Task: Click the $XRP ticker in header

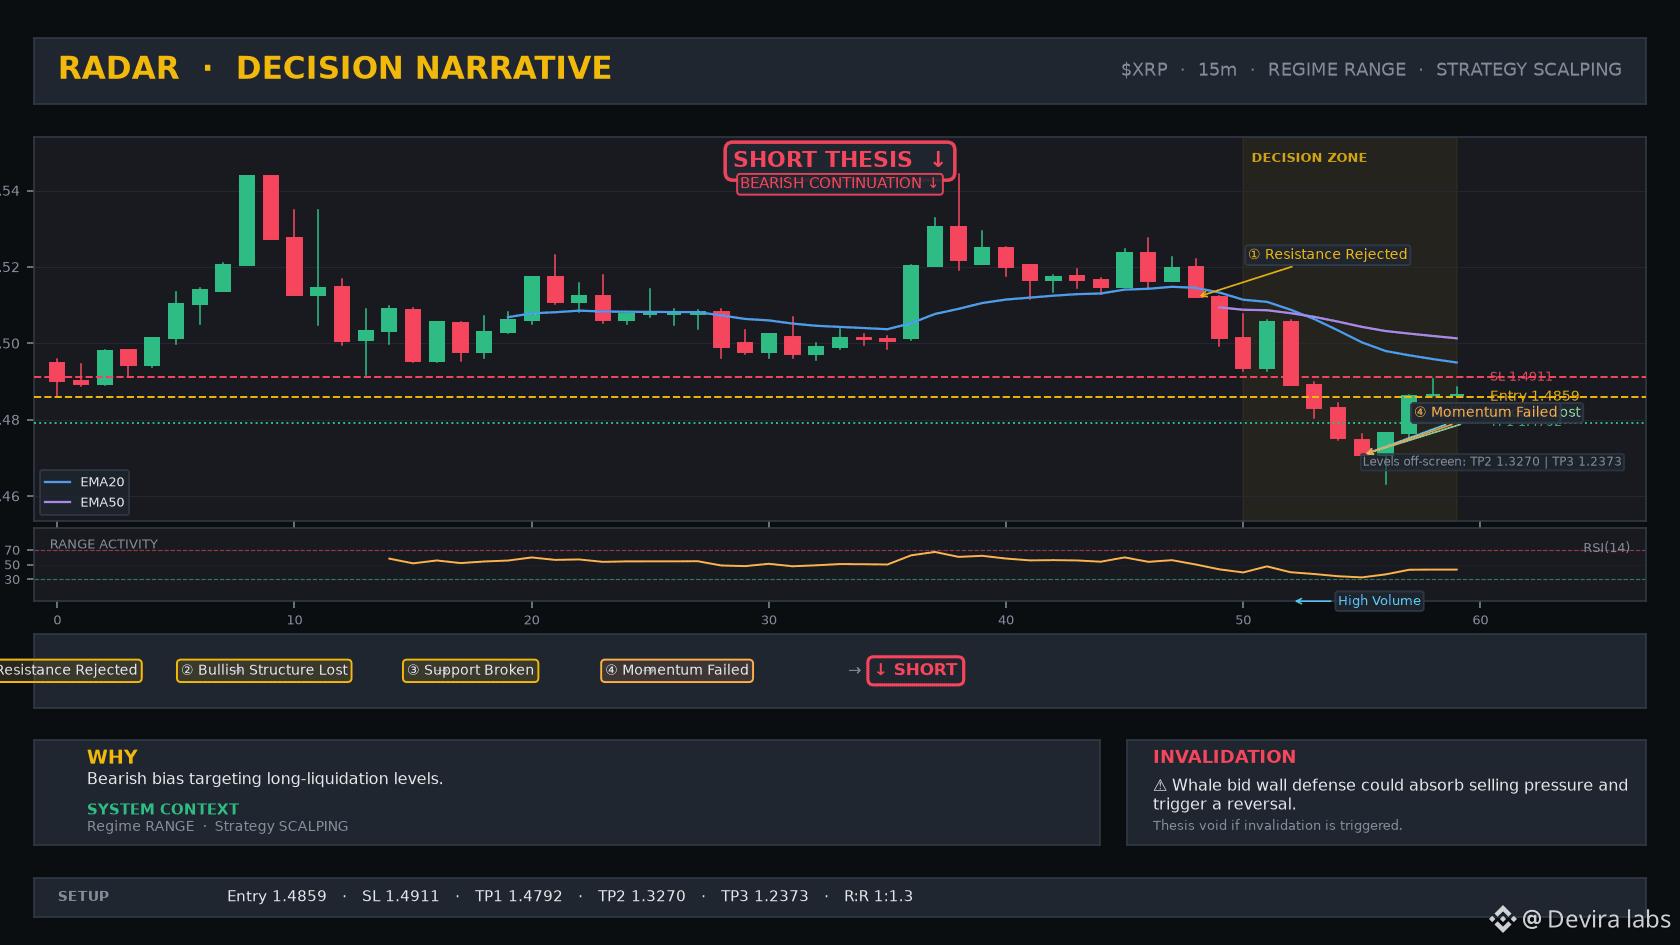Action: coord(1144,70)
